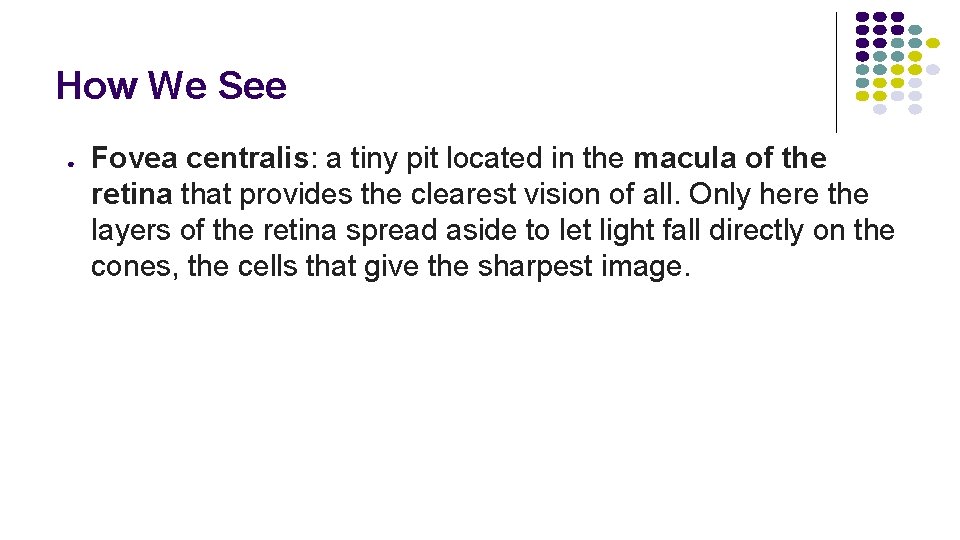Click the bold word "retina" starting line two

(x=132, y=194)
